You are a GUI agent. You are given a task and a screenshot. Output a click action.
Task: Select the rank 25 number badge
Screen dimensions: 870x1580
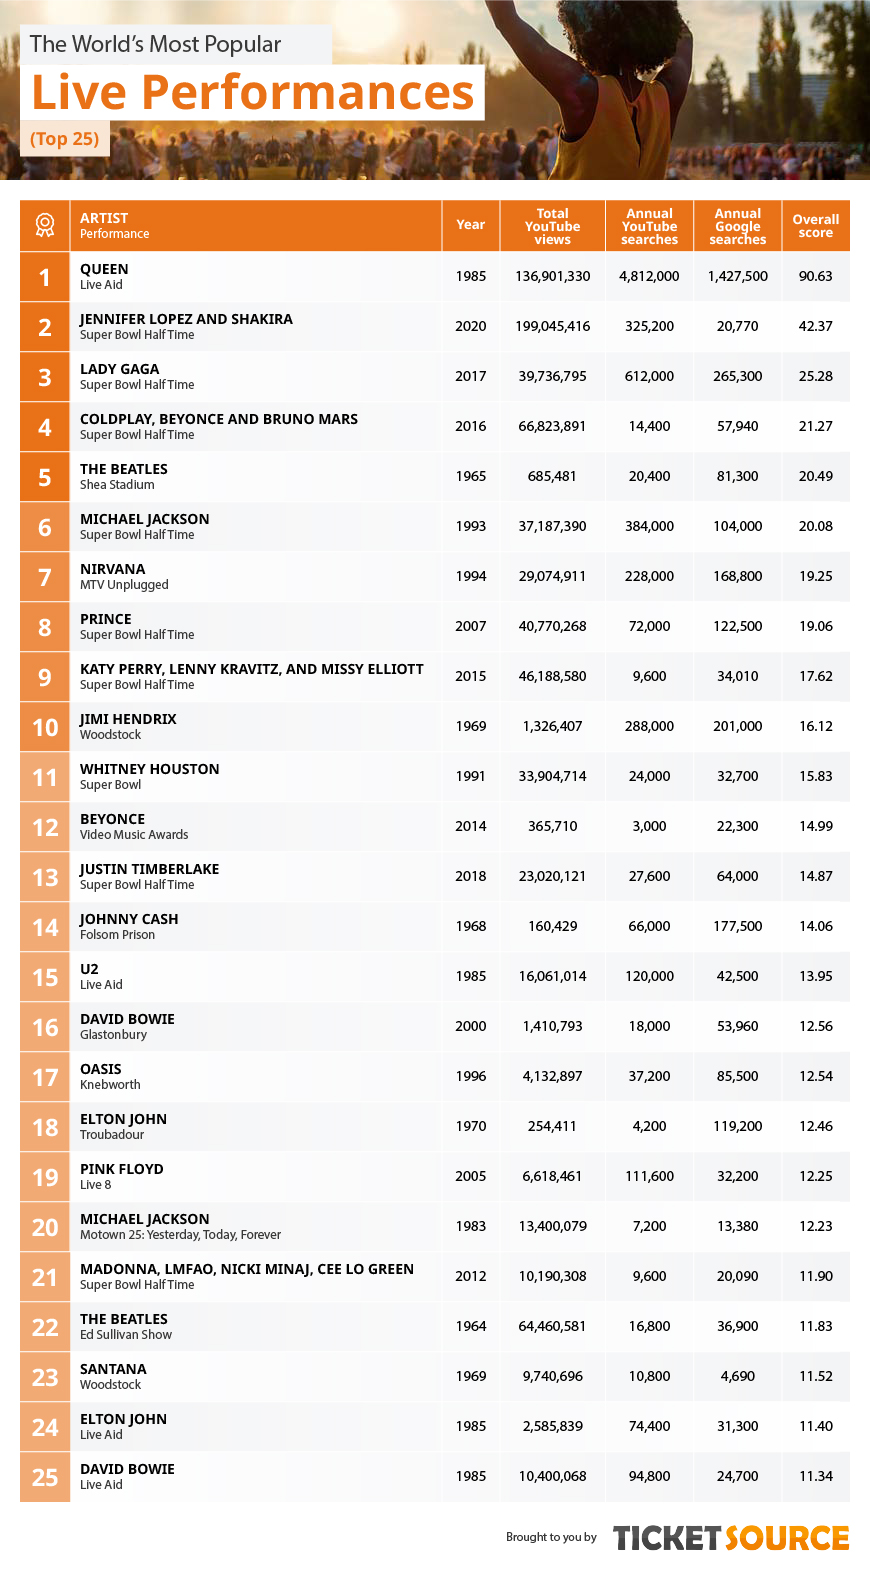45,1476
